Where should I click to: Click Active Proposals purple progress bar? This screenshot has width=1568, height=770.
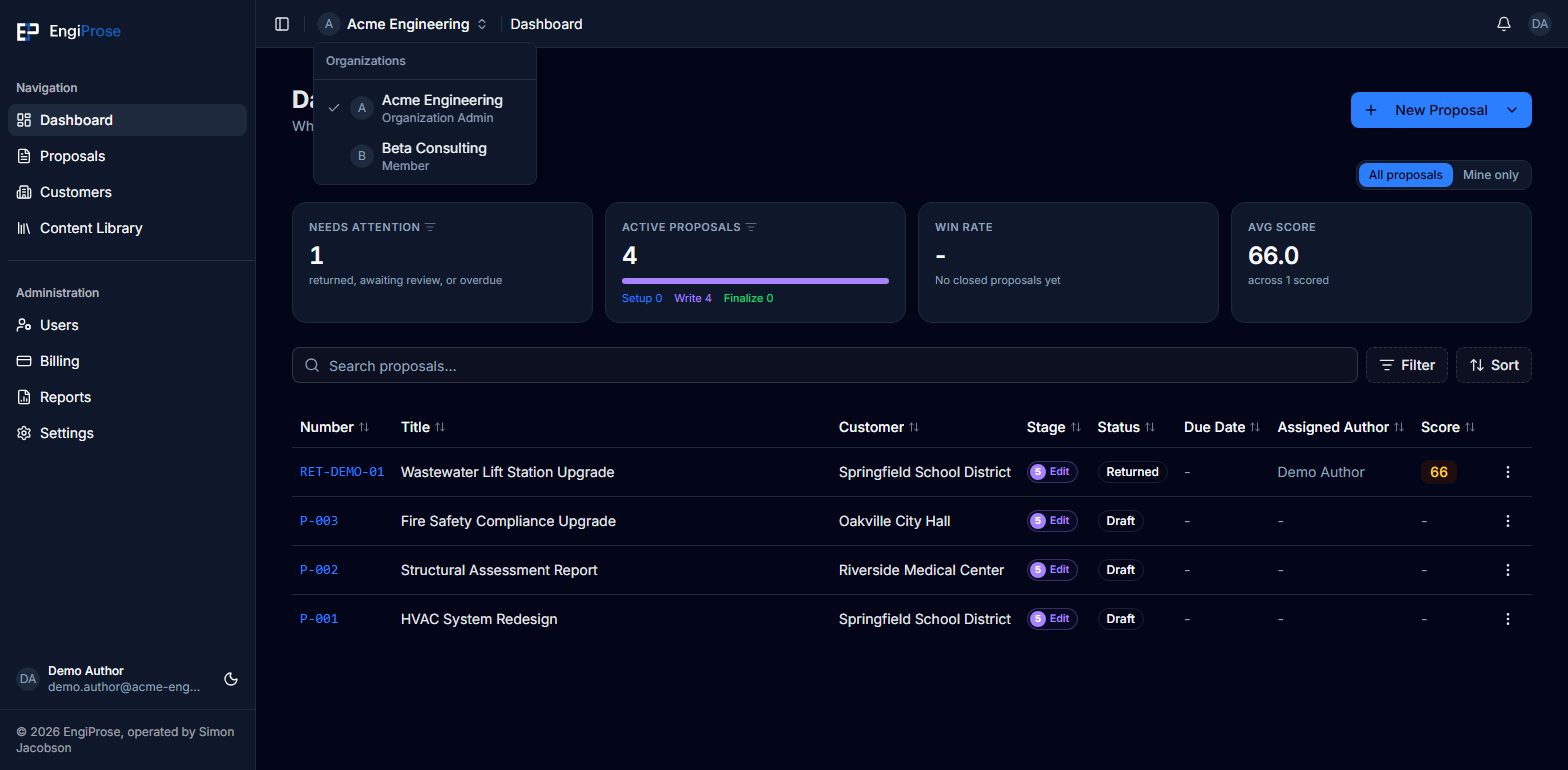point(755,281)
